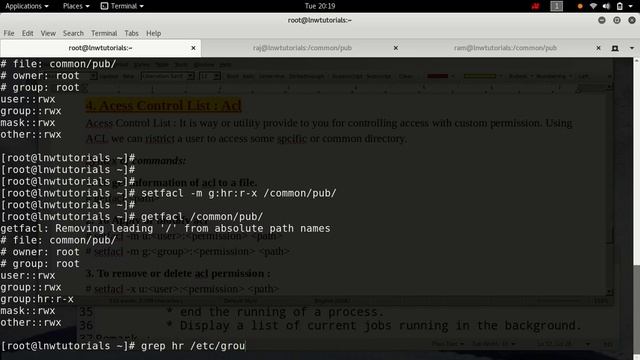
Task: Click the new tab icon button
Action: tap(615, 48)
